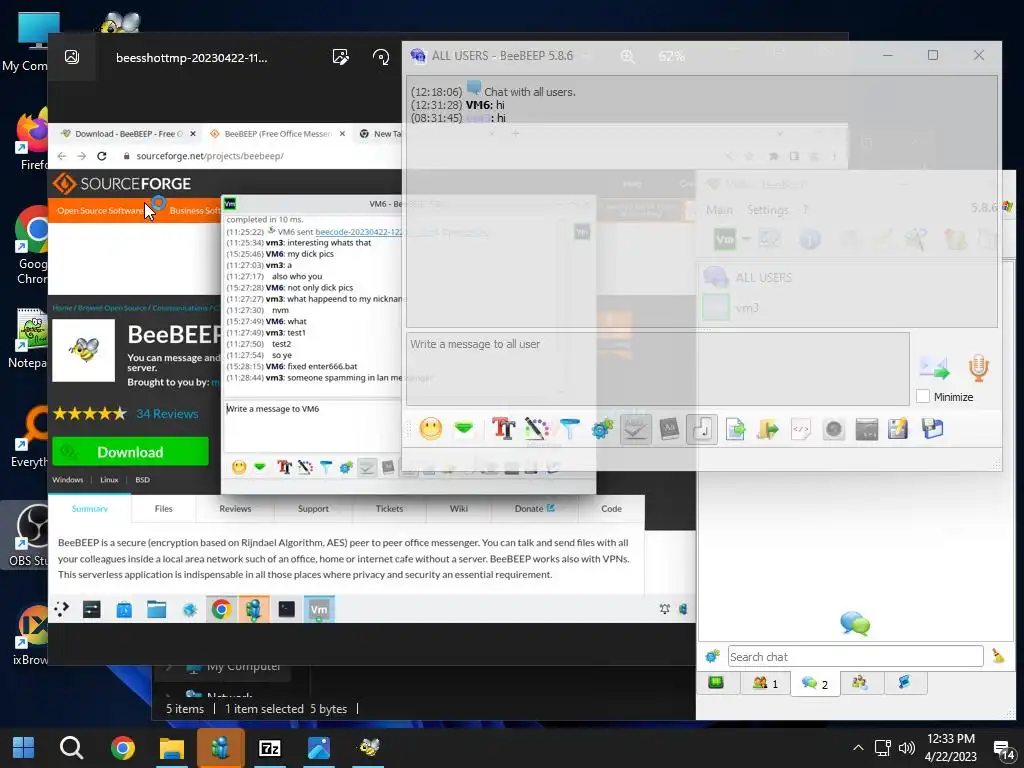Switch to groups tab in BeeBEEP main window
The height and width of the screenshot is (768, 1024).
pyautogui.click(x=860, y=683)
